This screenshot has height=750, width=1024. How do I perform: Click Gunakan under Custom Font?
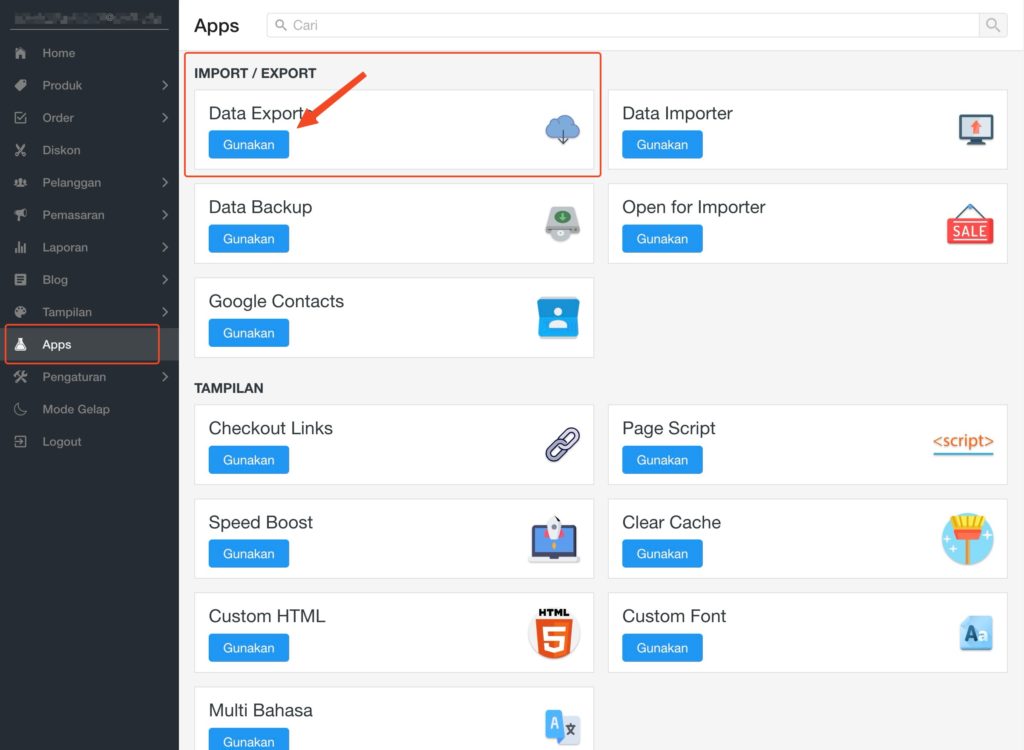tap(662, 647)
